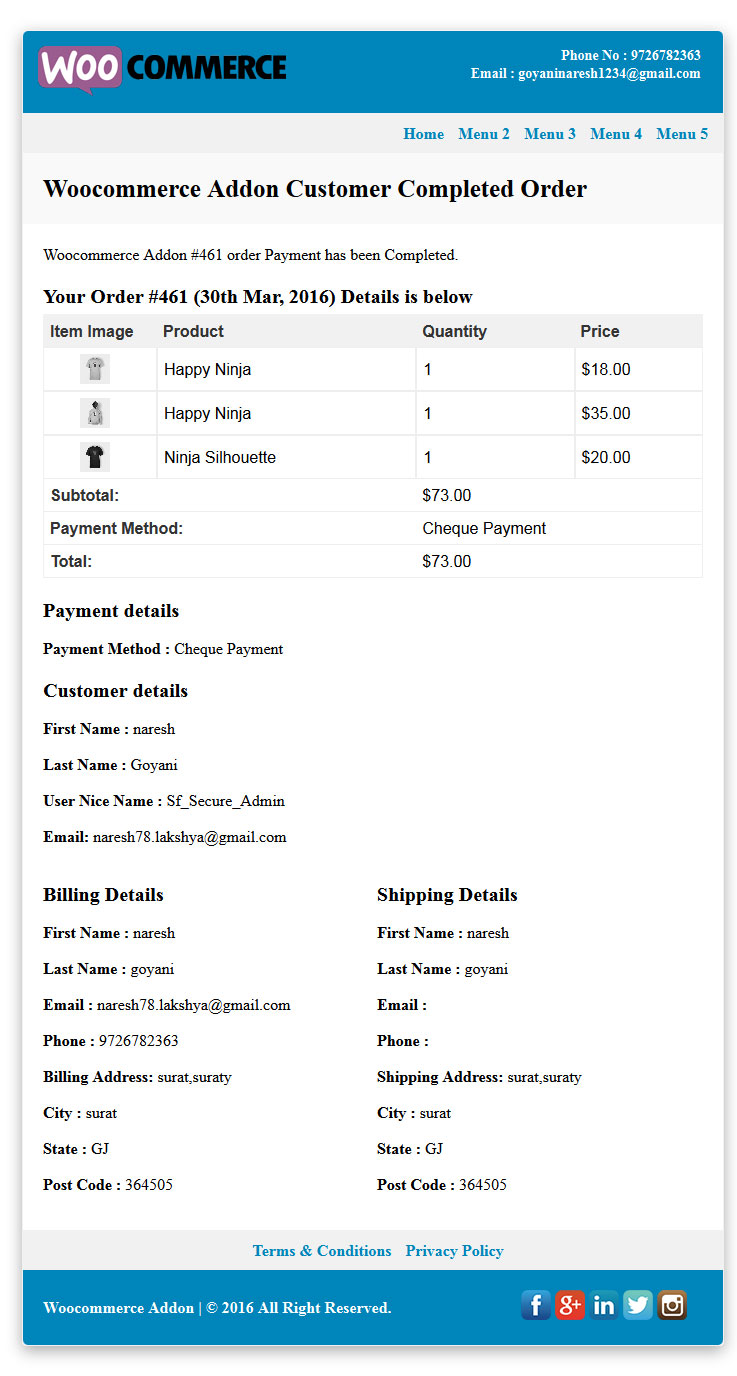Click the LinkedIn icon in footer
Screen dimensions: 737x1376
click(x=604, y=1305)
